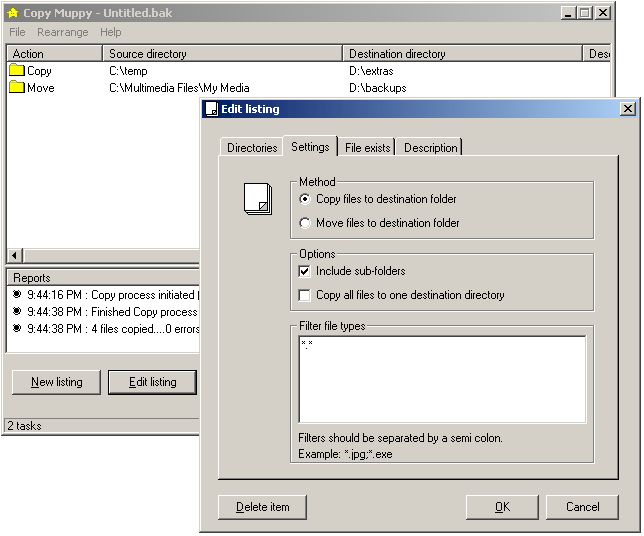The image size is (644, 536).
Task: Click Cancel in Edit listing dialog
Action: [x=582, y=507]
